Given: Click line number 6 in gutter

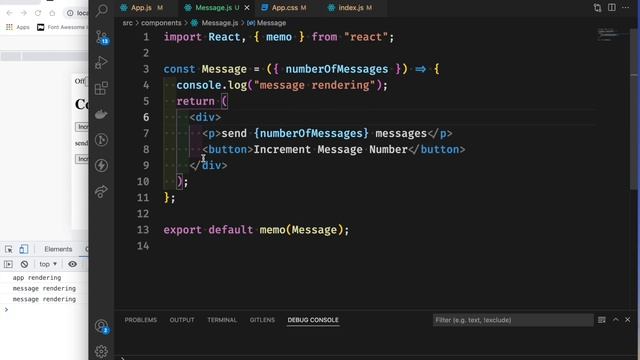Looking at the screenshot, I should (x=146, y=117).
